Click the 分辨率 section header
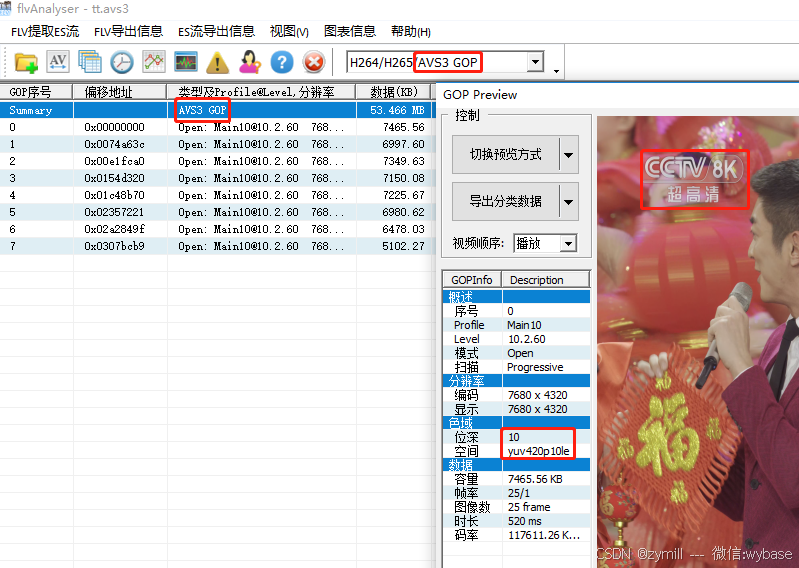This screenshot has width=799, height=568. click(x=517, y=381)
